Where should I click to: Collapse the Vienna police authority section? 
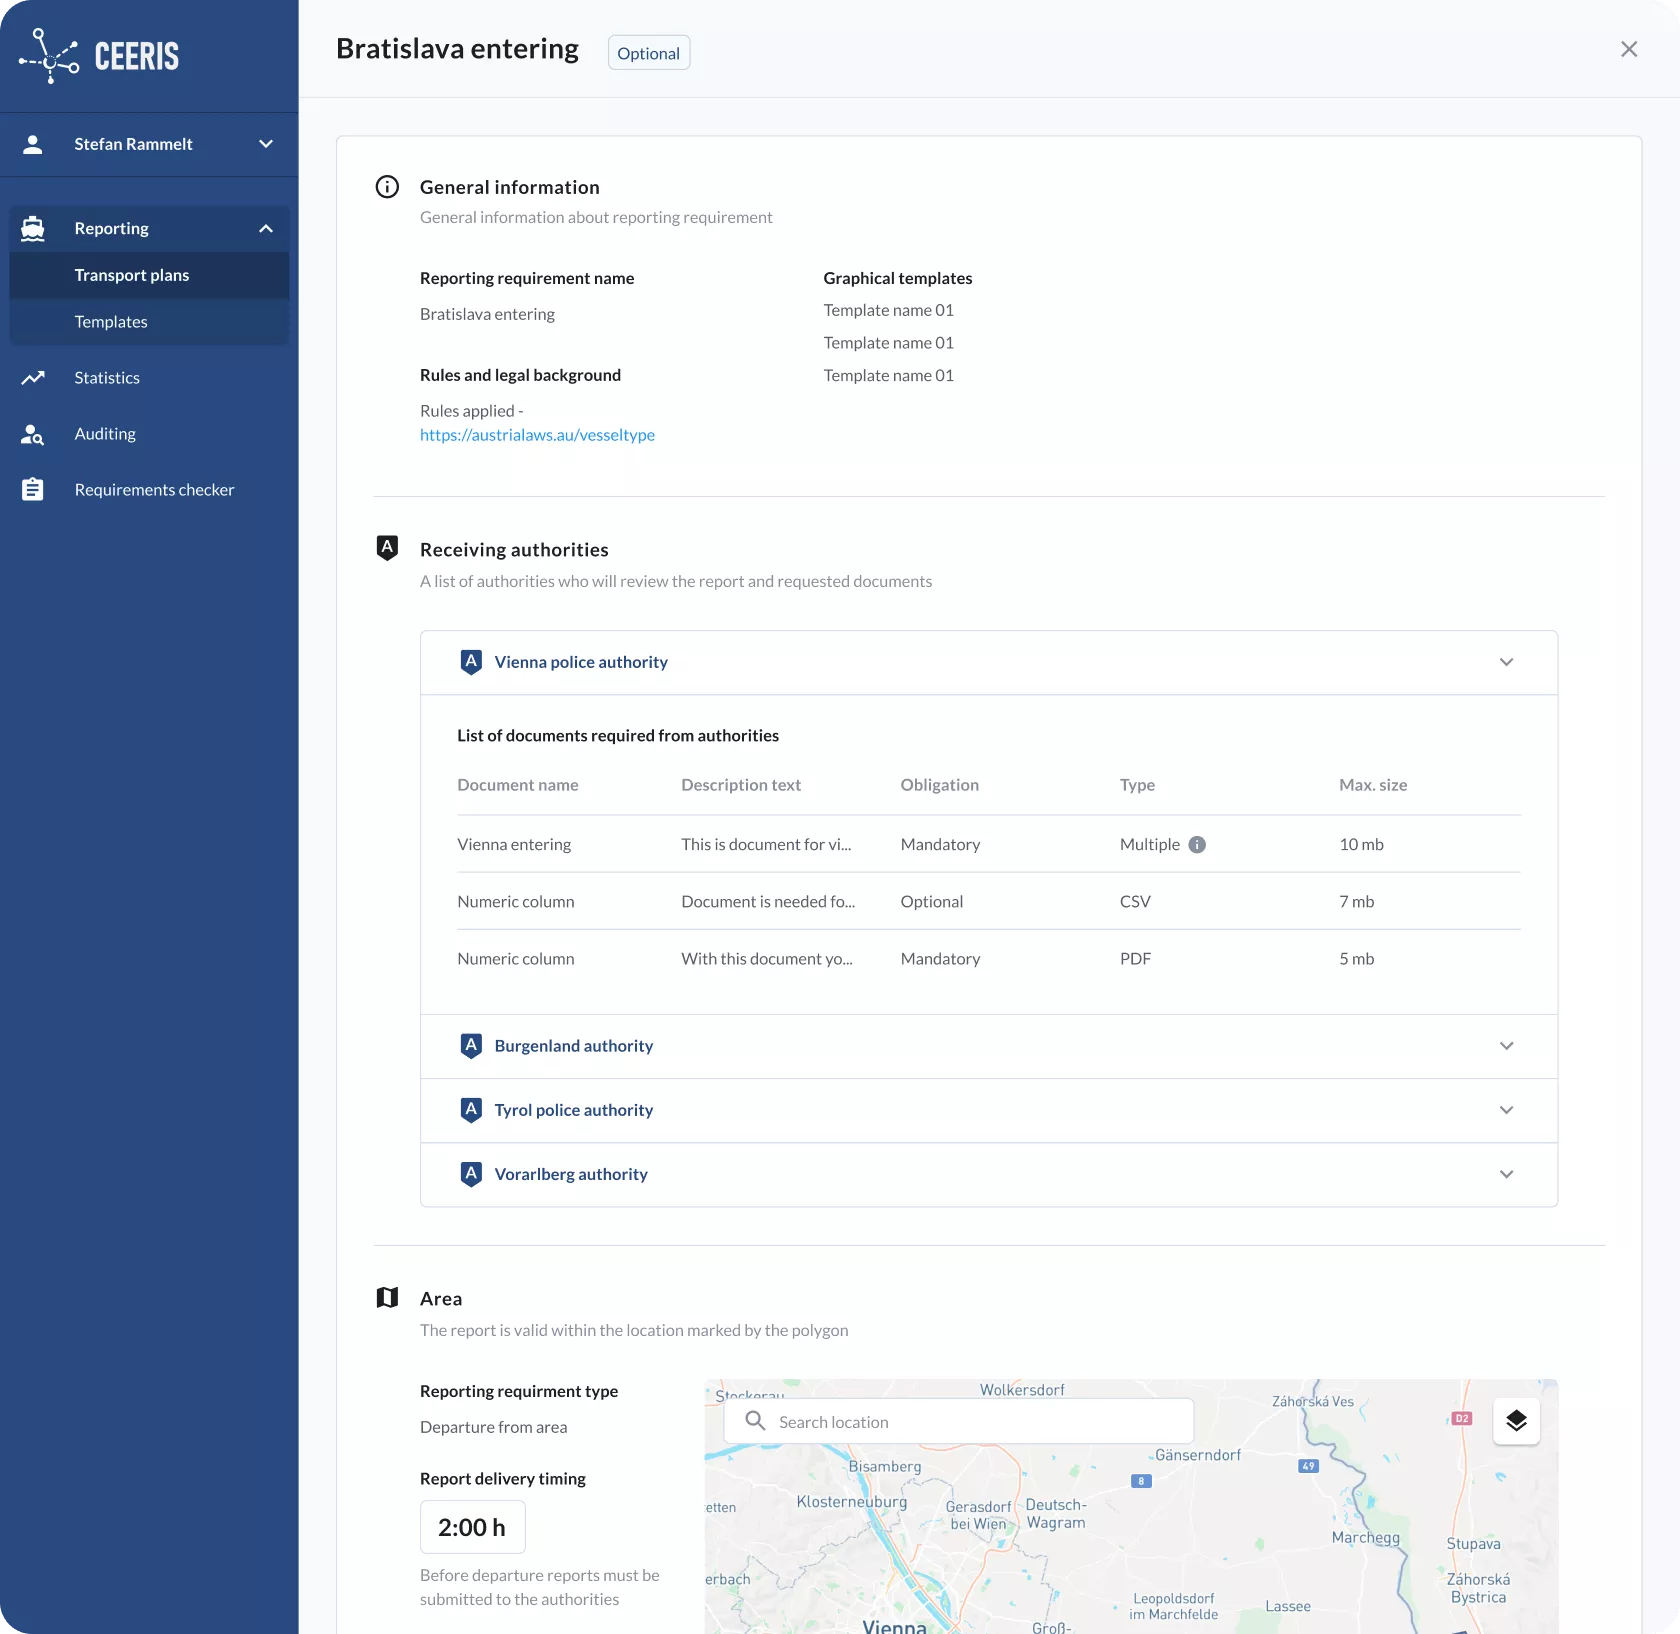[x=1506, y=662]
